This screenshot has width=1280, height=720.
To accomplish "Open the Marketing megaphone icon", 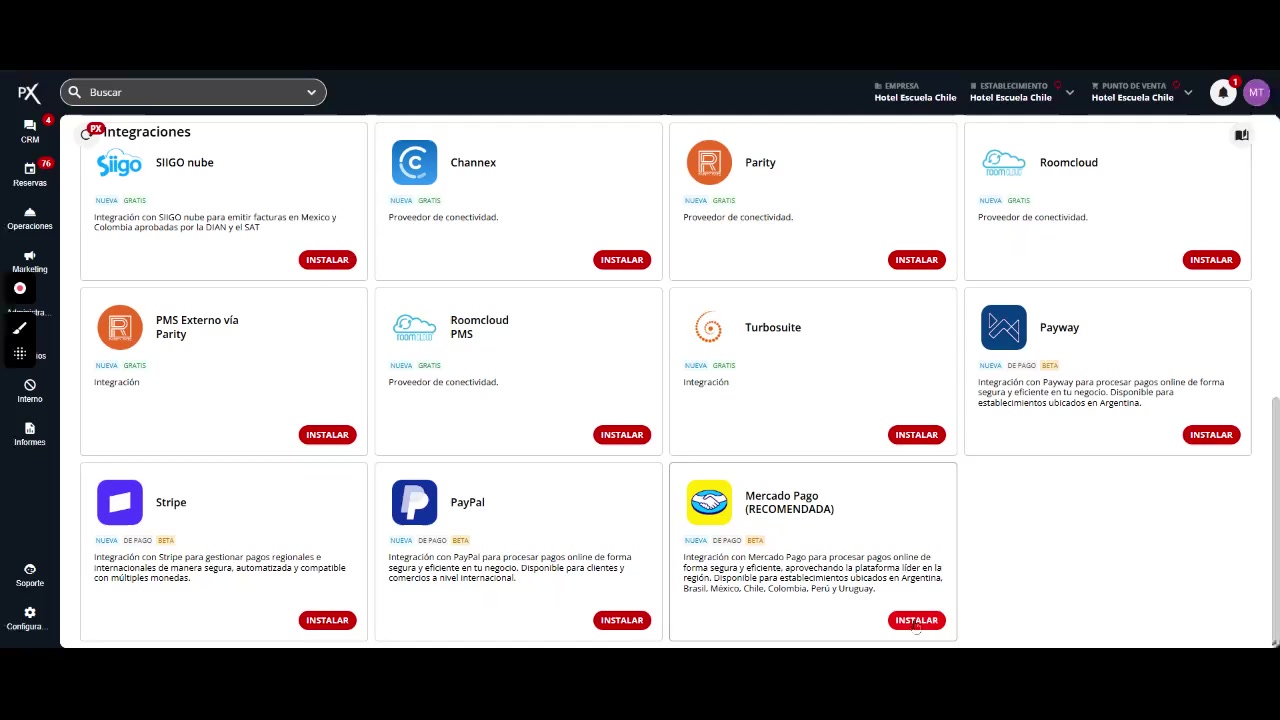I will (x=30, y=256).
